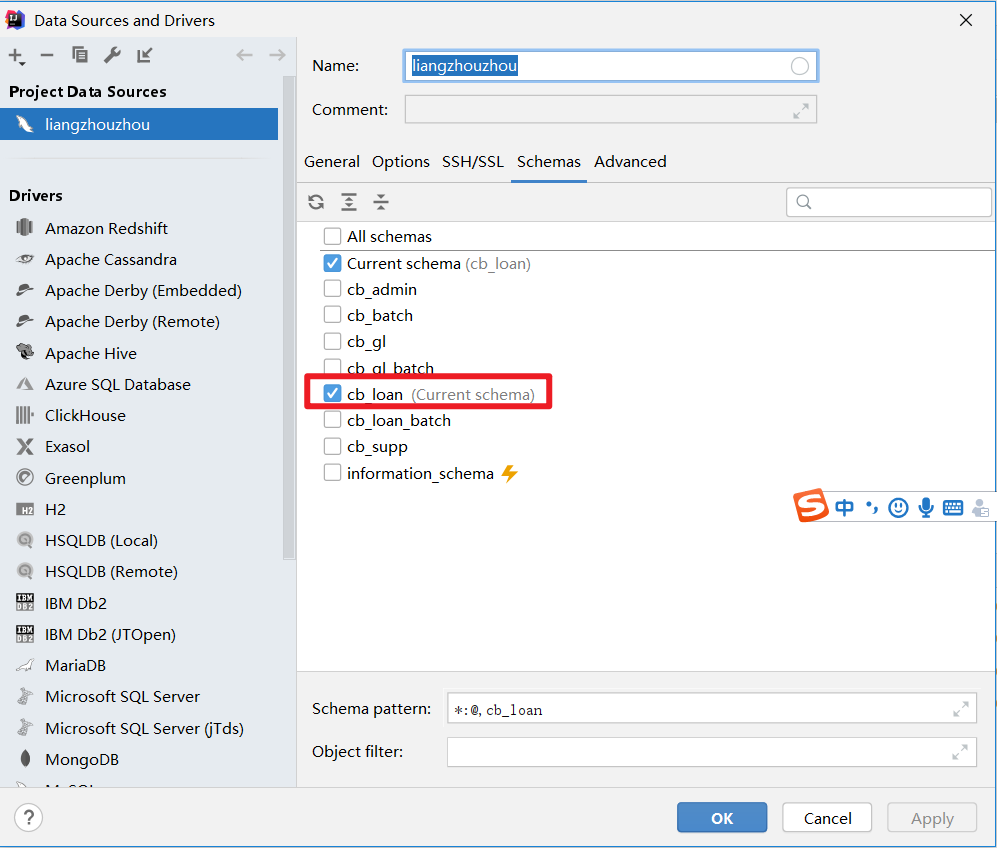This screenshot has height=848, width=997.
Task: Check the cb_admin schema checkbox
Action: pyautogui.click(x=333, y=289)
